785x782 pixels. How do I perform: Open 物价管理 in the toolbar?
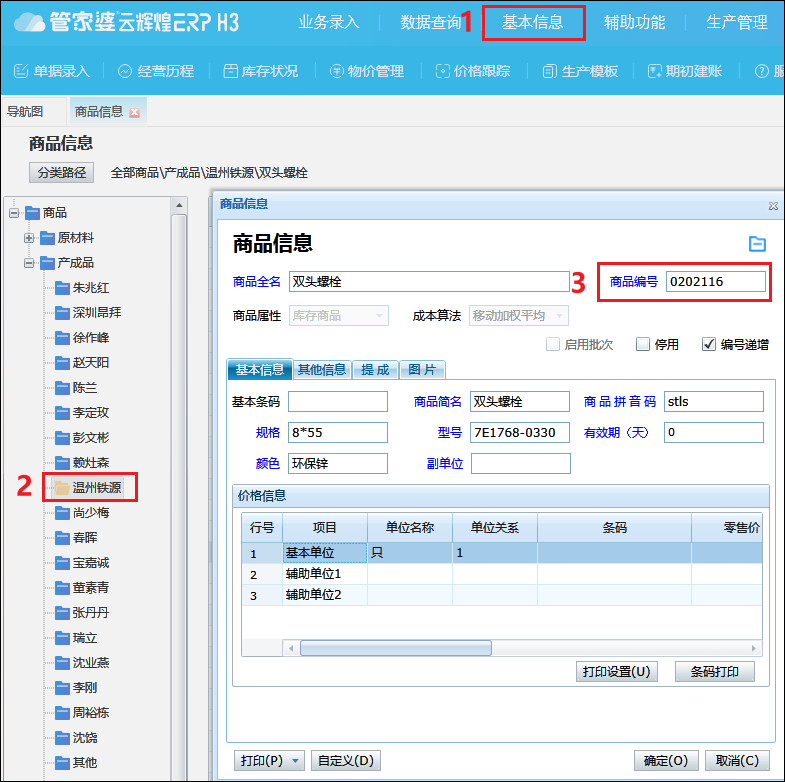pos(337,71)
